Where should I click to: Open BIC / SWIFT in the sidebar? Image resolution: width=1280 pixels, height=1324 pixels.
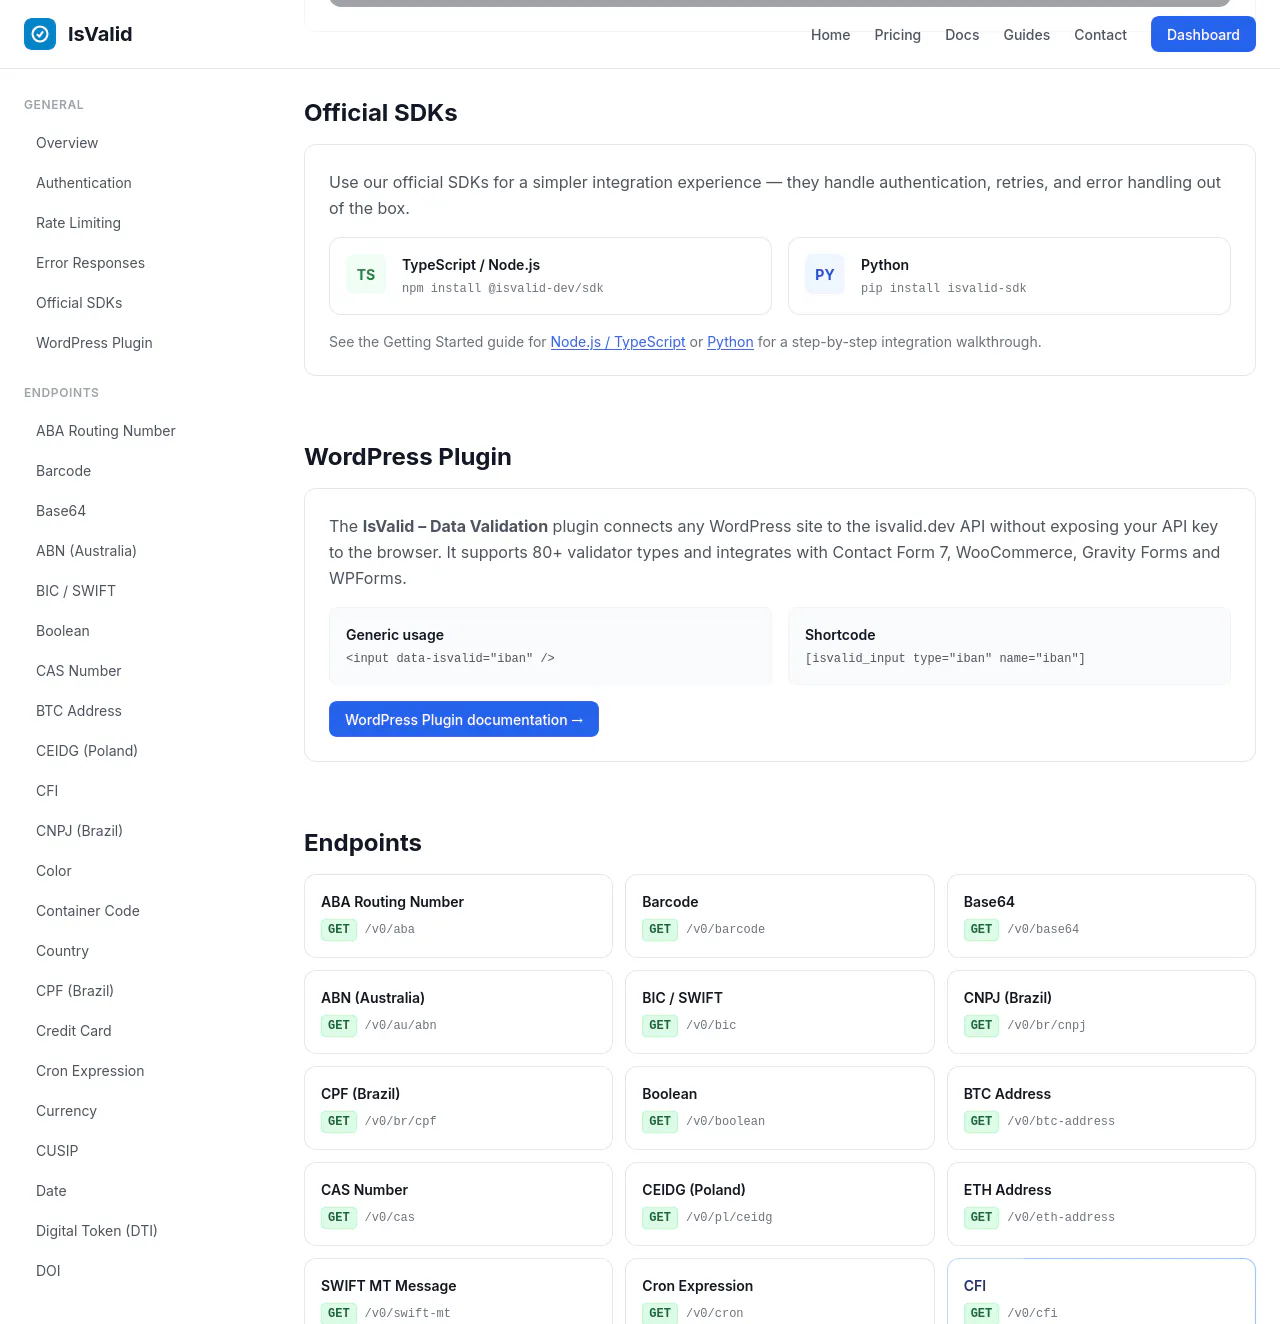(76, 591)
